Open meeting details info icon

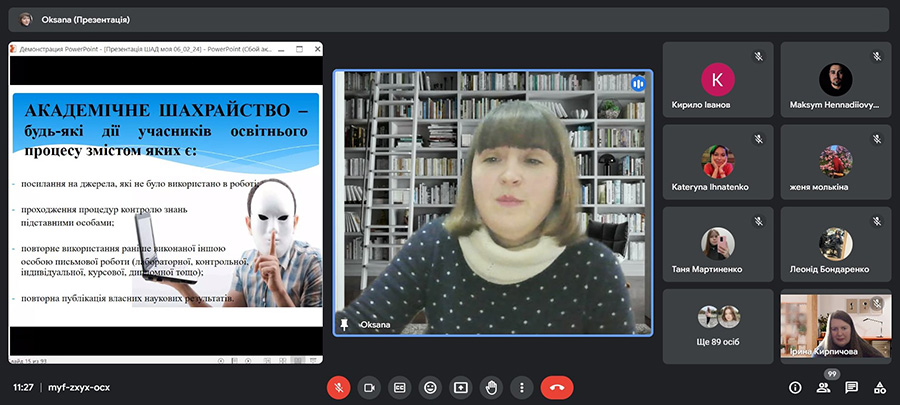pyautogui.click(x=795, y=388)
